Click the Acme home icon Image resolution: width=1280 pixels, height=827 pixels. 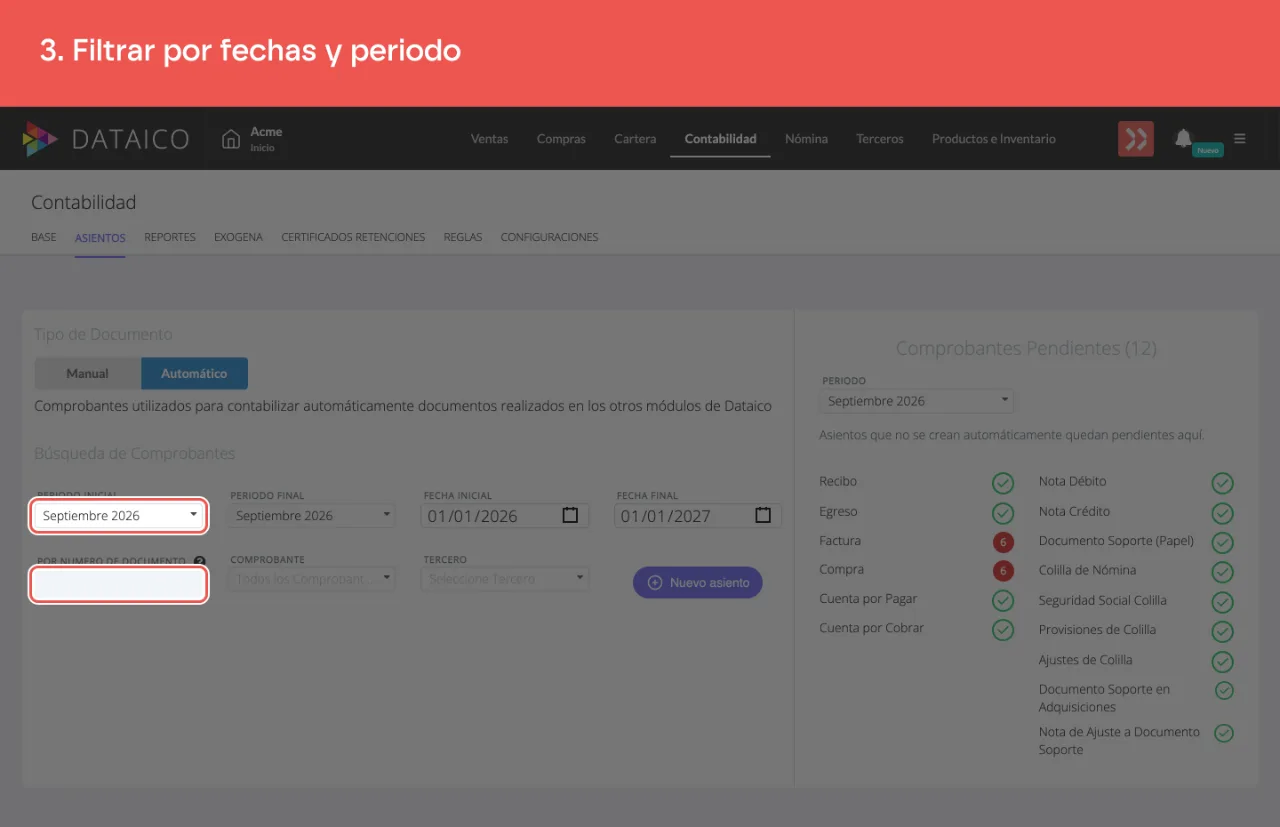tap(231, 139)
